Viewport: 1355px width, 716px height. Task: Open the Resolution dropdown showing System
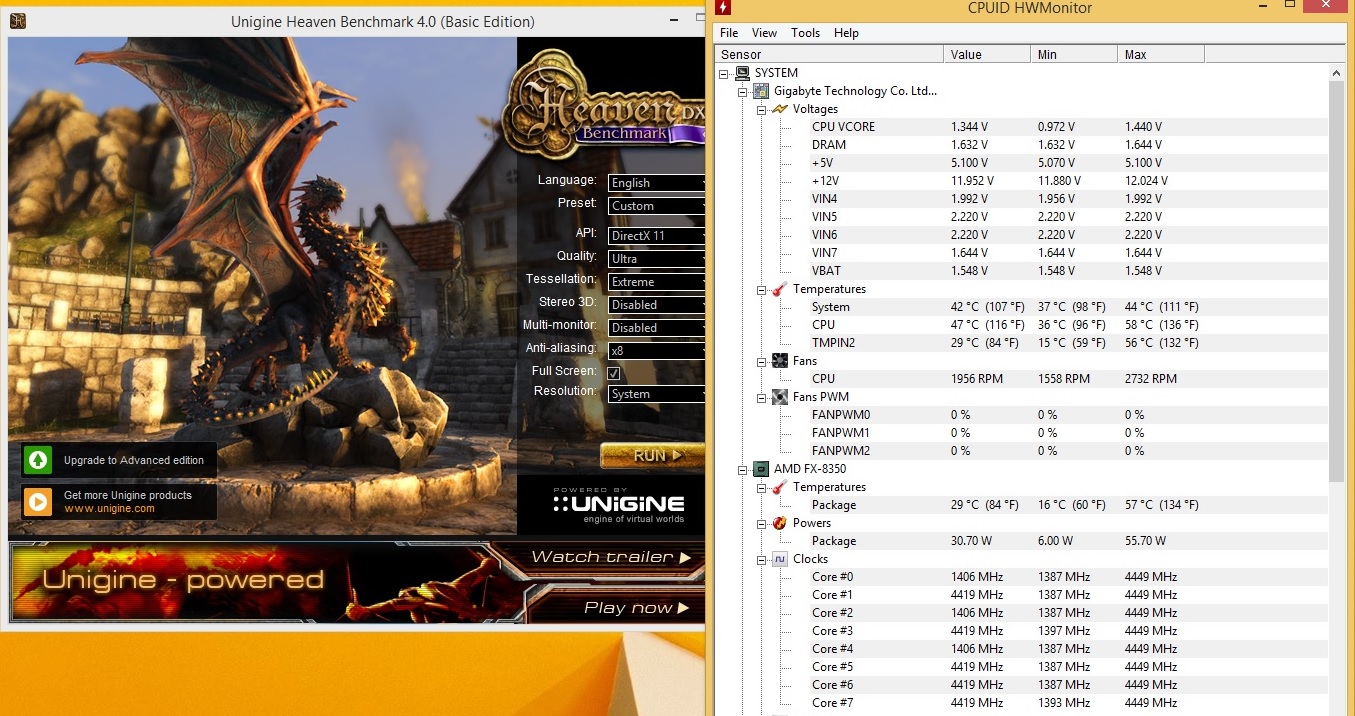coord(656,394)
